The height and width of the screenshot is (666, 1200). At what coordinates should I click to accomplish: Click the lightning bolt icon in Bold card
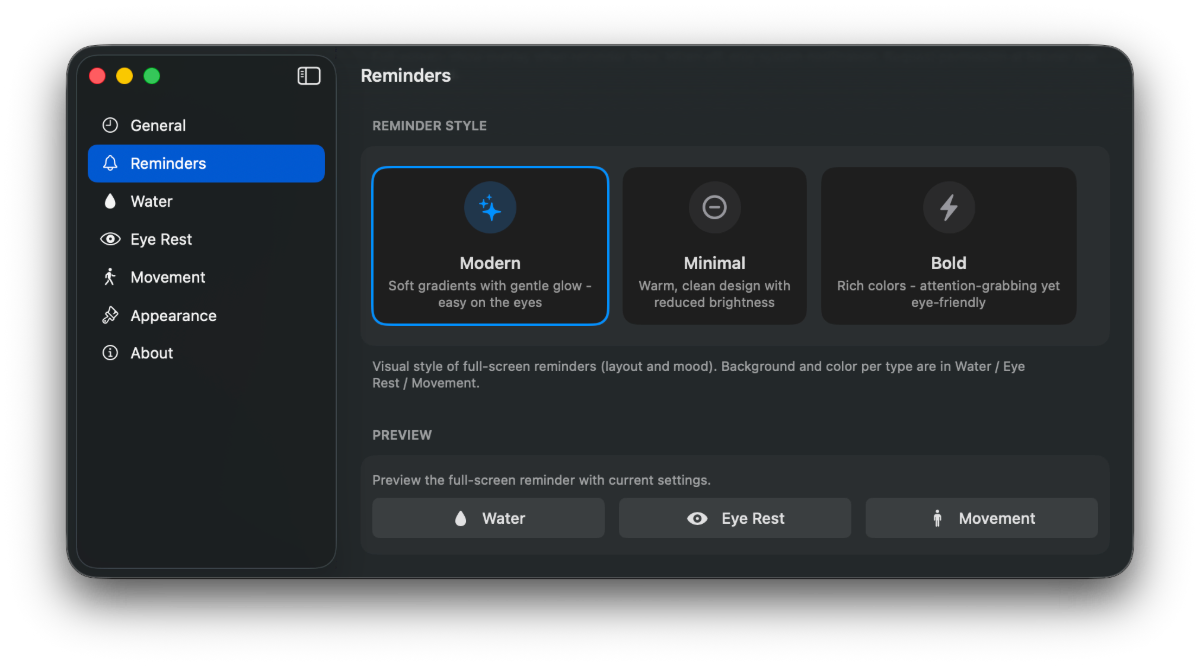(948, 207)
